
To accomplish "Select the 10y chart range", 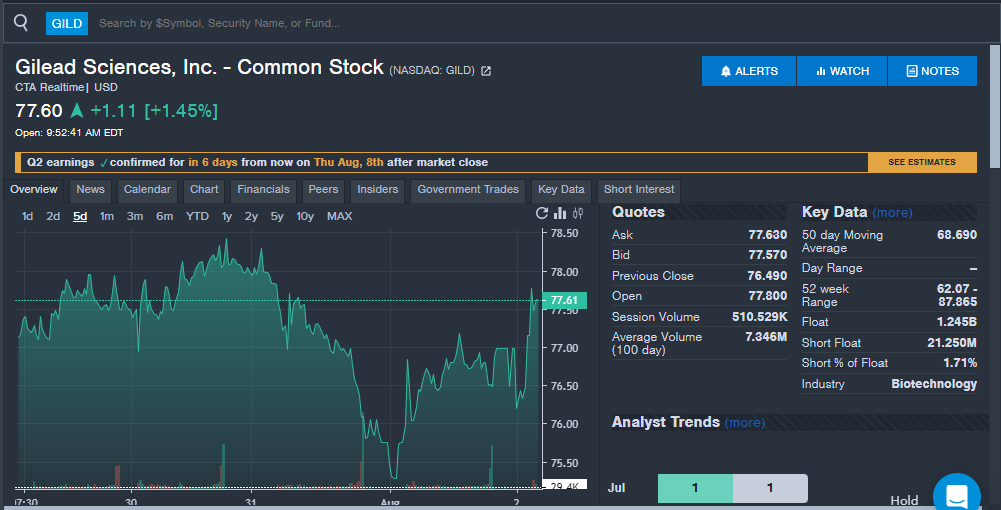I will (305, 216).
